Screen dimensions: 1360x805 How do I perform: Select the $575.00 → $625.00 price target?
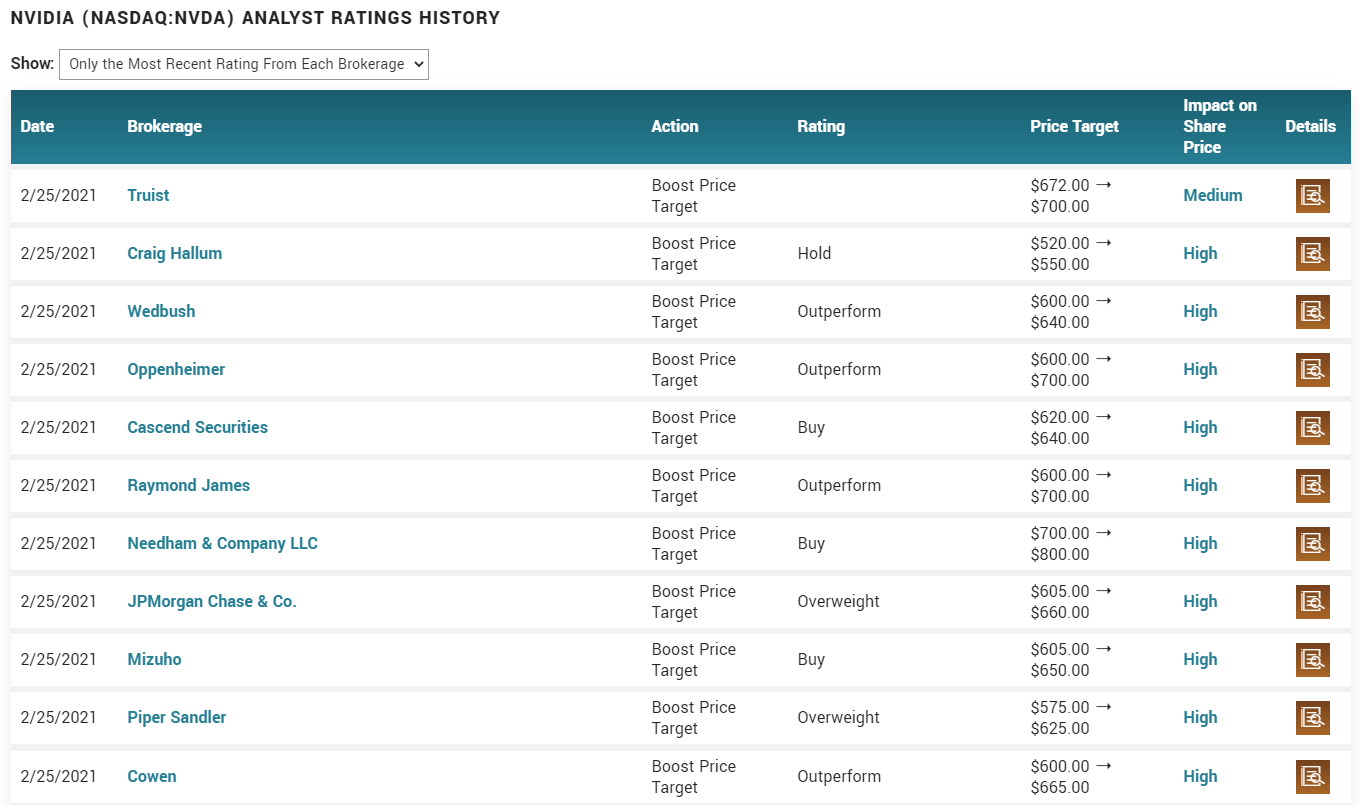tap(1071, 718)
